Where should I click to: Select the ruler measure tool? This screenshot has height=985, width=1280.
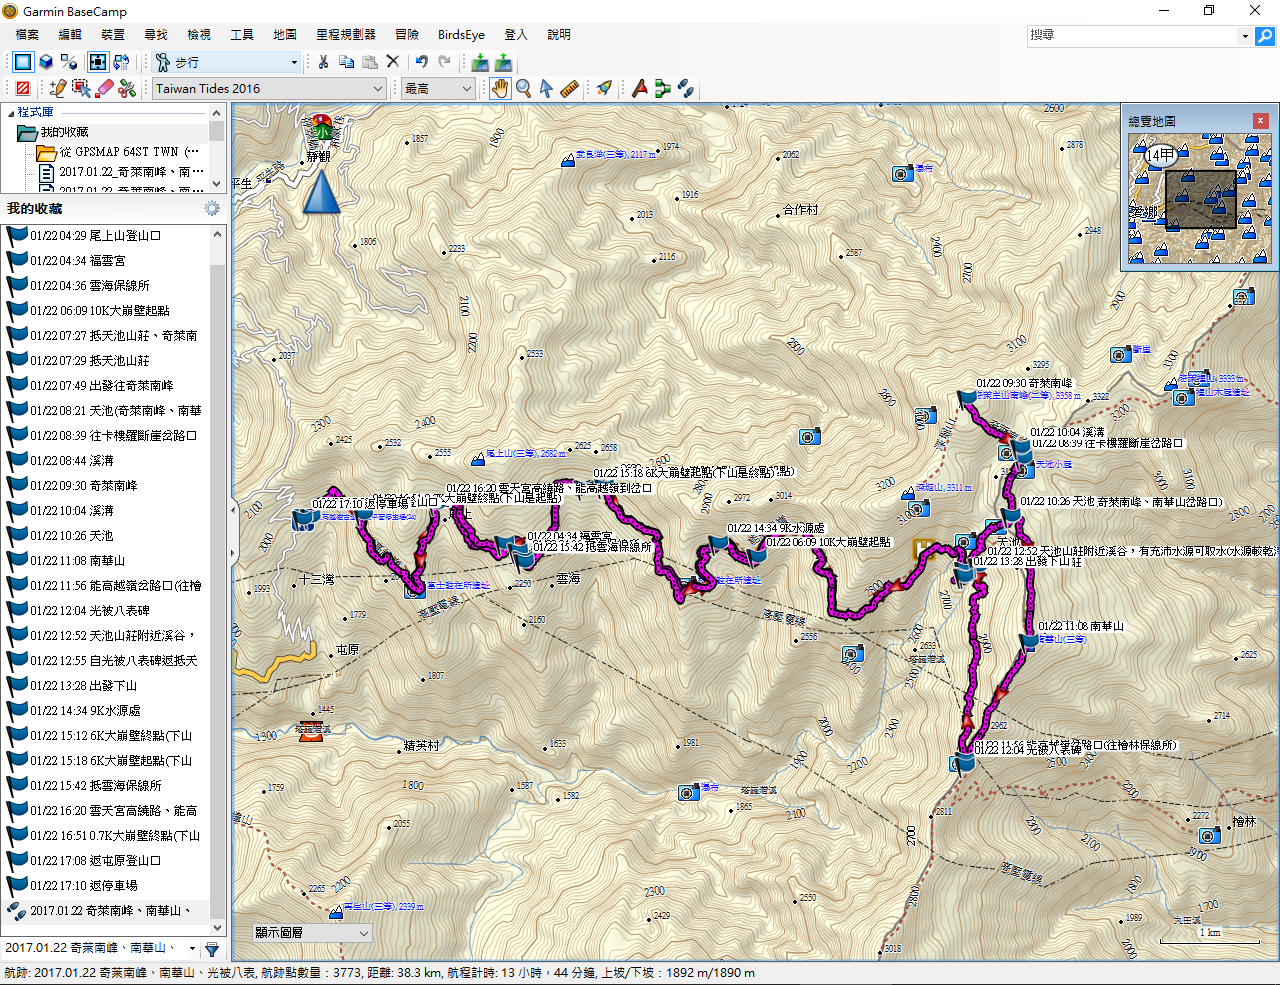570,88
